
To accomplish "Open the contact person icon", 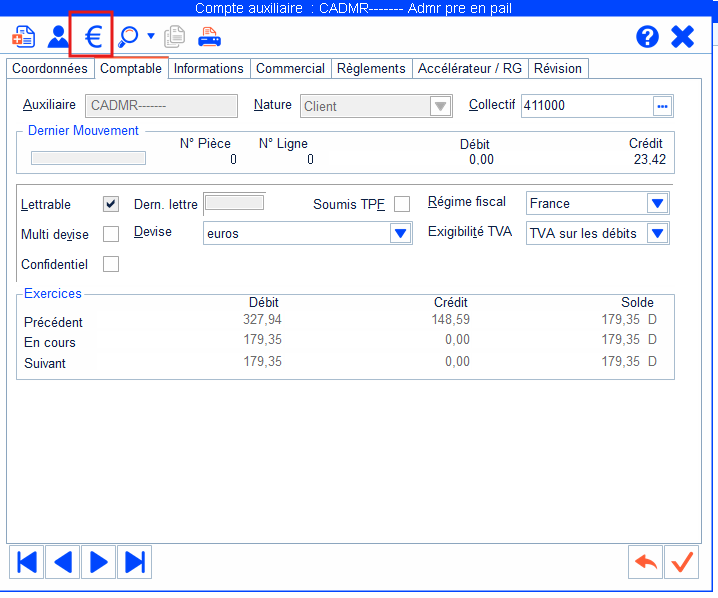I will (x=58, y=37).
